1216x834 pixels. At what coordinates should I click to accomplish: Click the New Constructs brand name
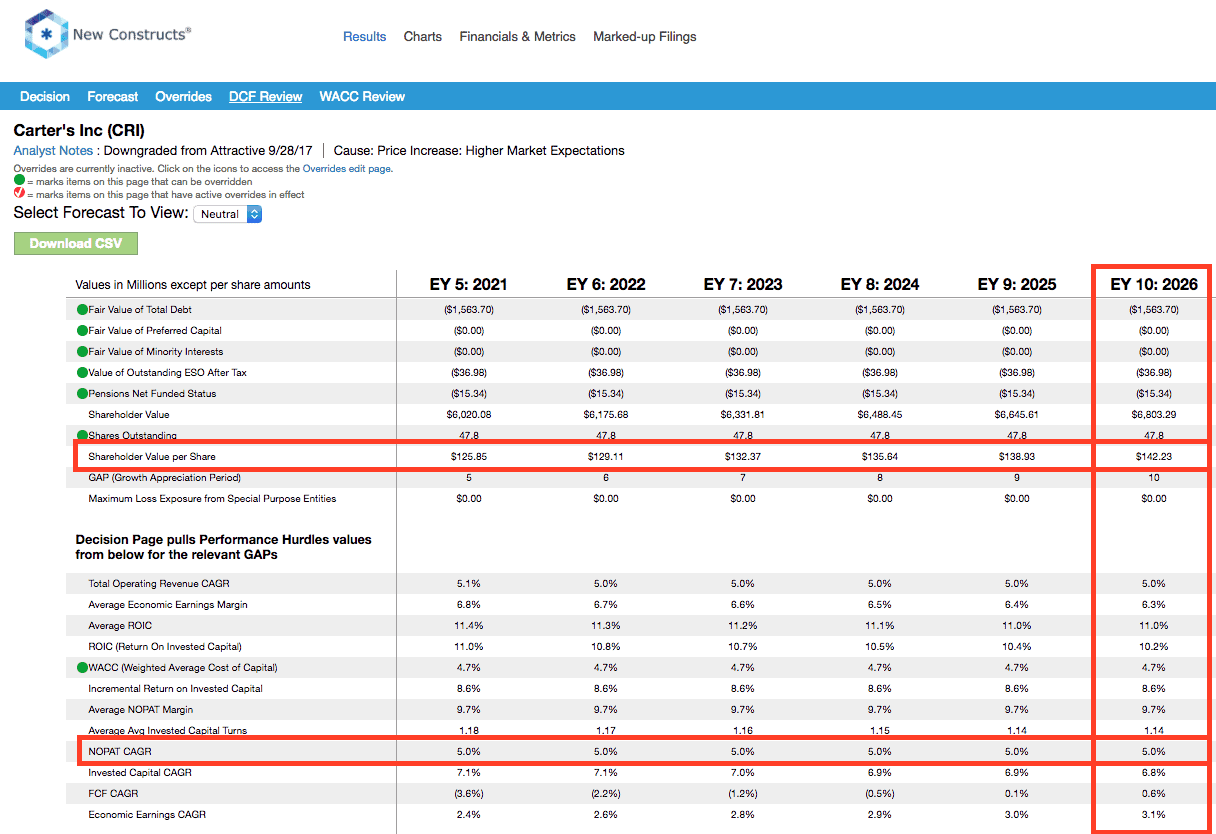[132, 34]
